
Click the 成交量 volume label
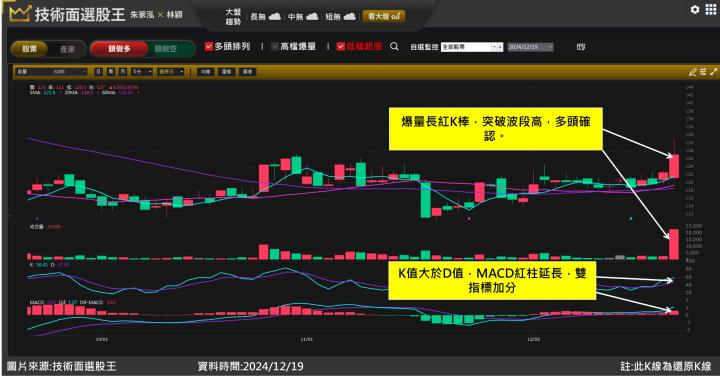36,226
